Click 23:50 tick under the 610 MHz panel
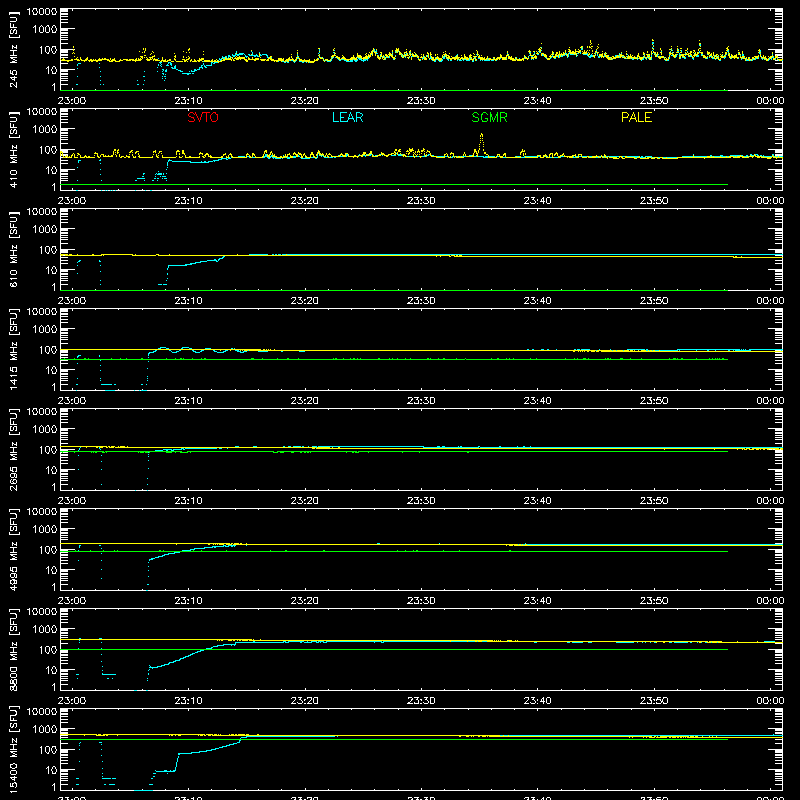 coord(654,301)
